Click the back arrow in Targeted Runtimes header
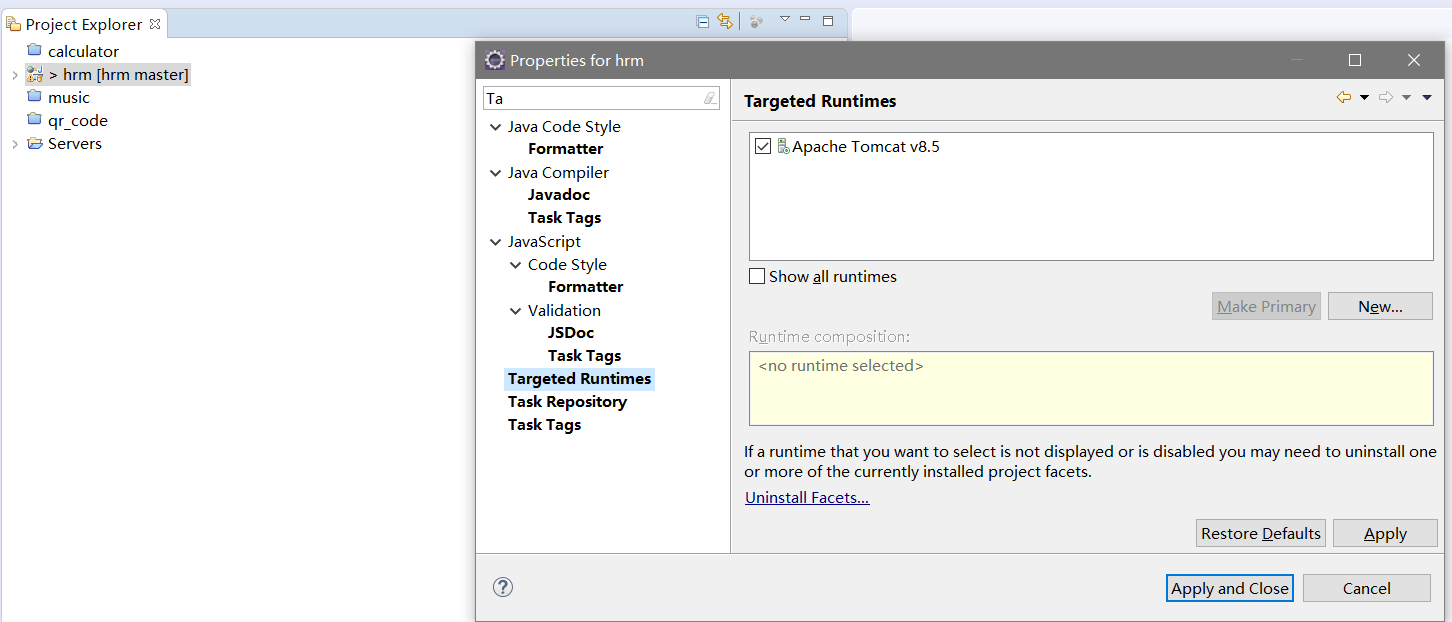 [1344, 97]
